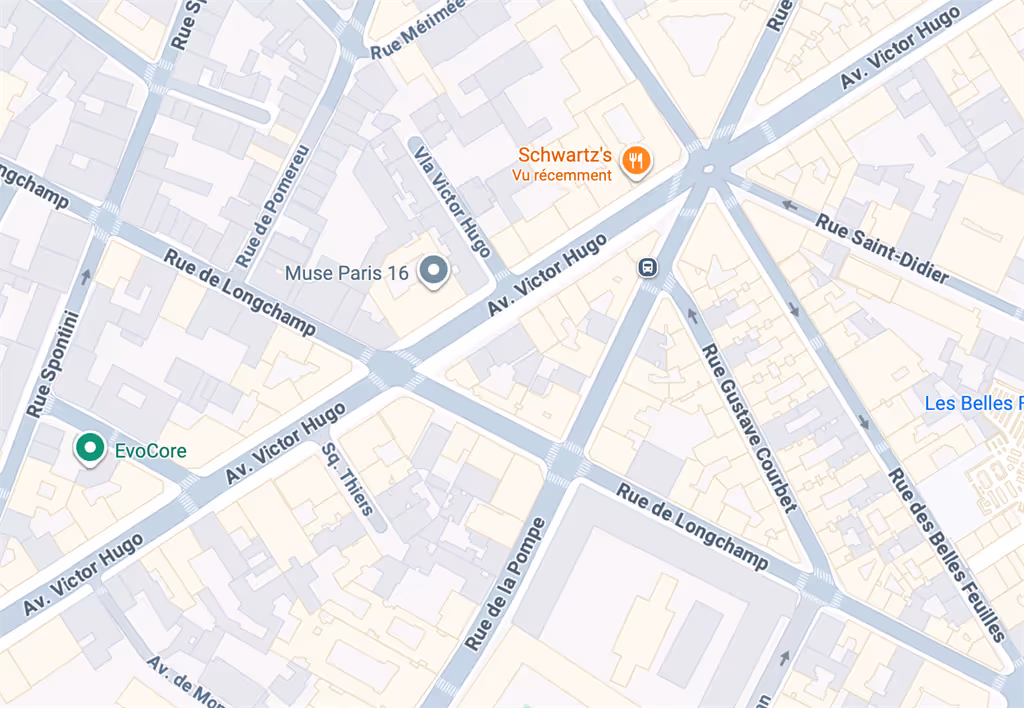
Task: Click the one-way arrow on Rue Spontini
Action: tap(85, 278)
